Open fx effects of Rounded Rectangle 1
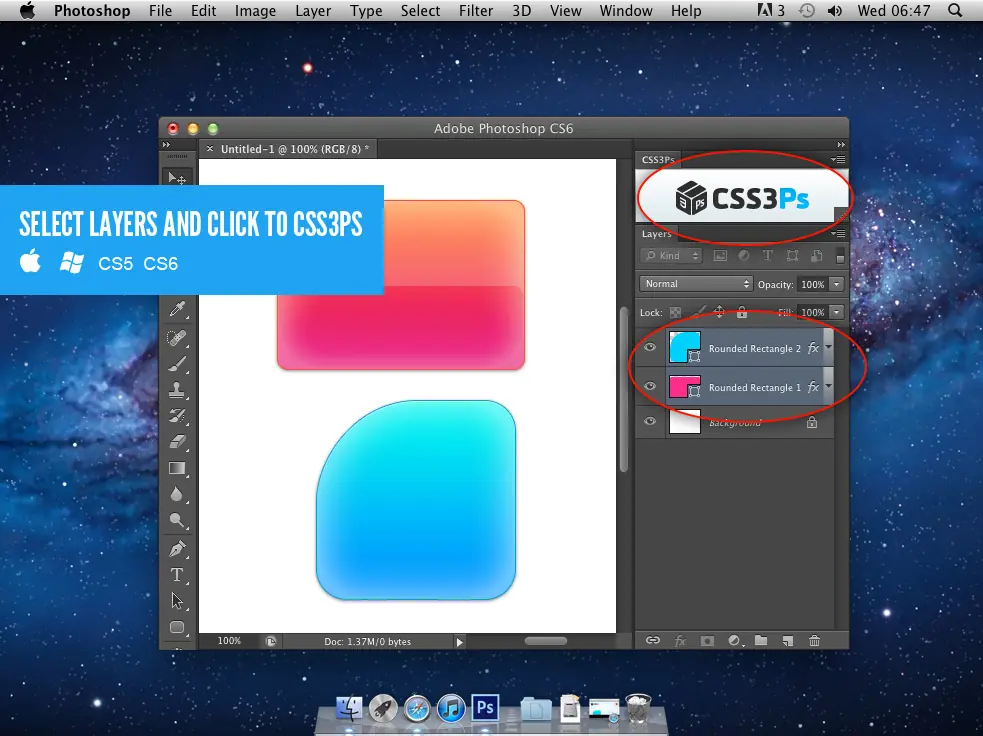 click(813, 387)
